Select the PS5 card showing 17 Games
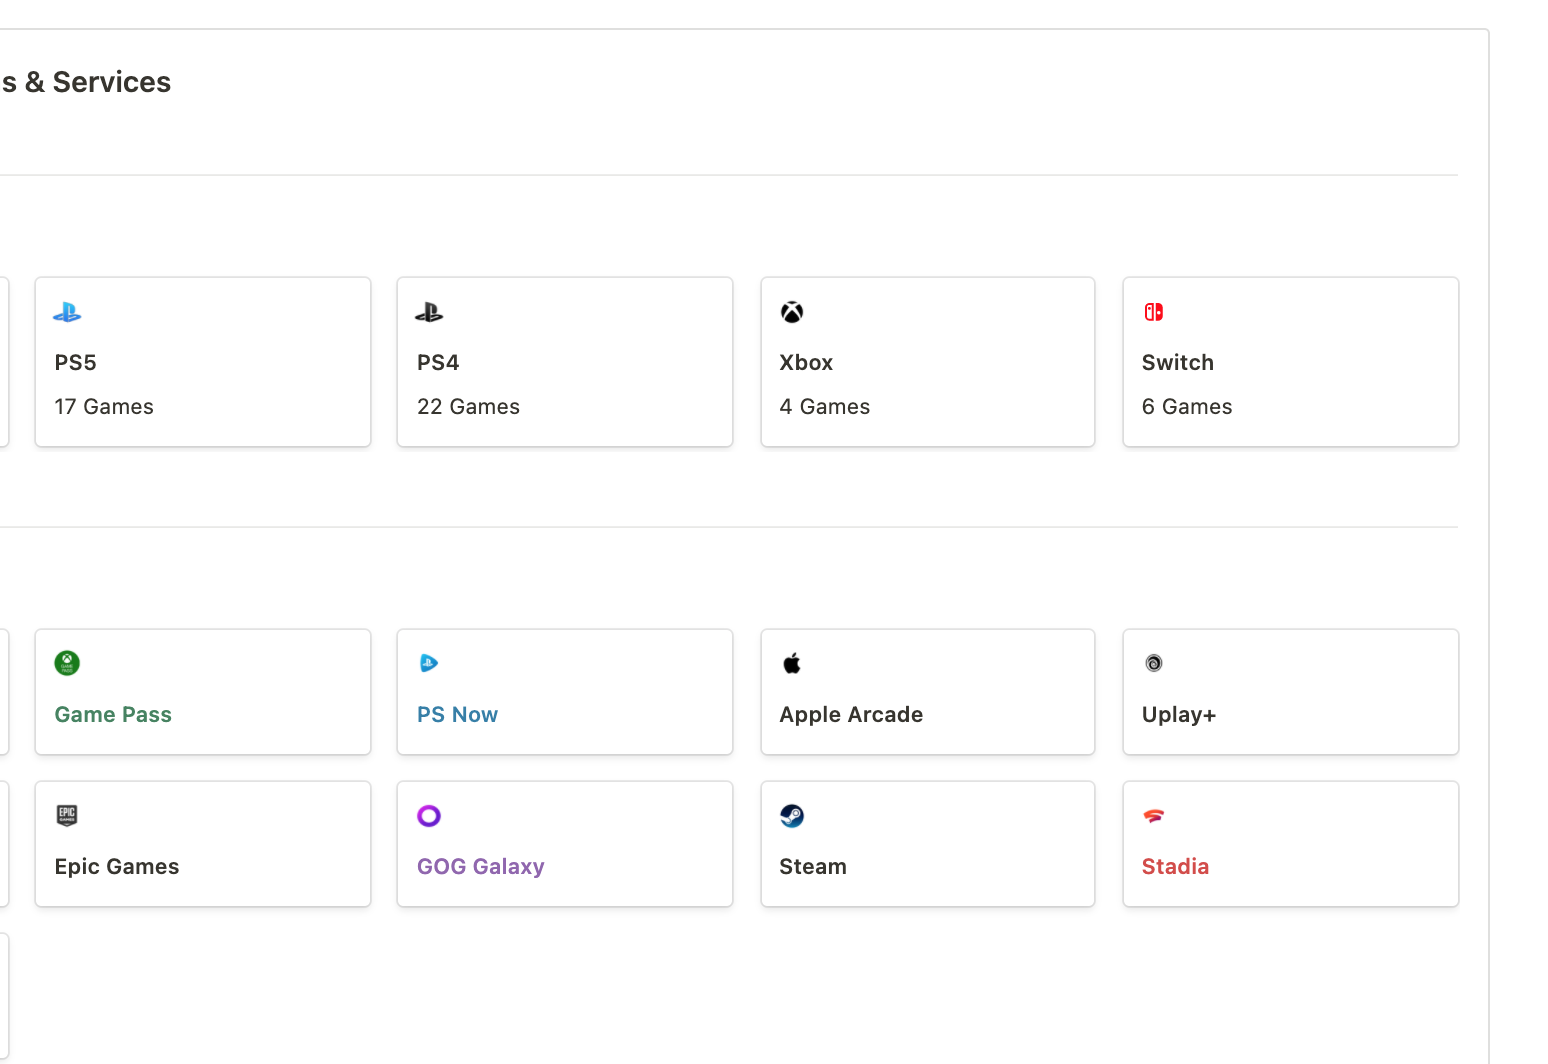The image size is (1548, 1064). tap(203, 361)
